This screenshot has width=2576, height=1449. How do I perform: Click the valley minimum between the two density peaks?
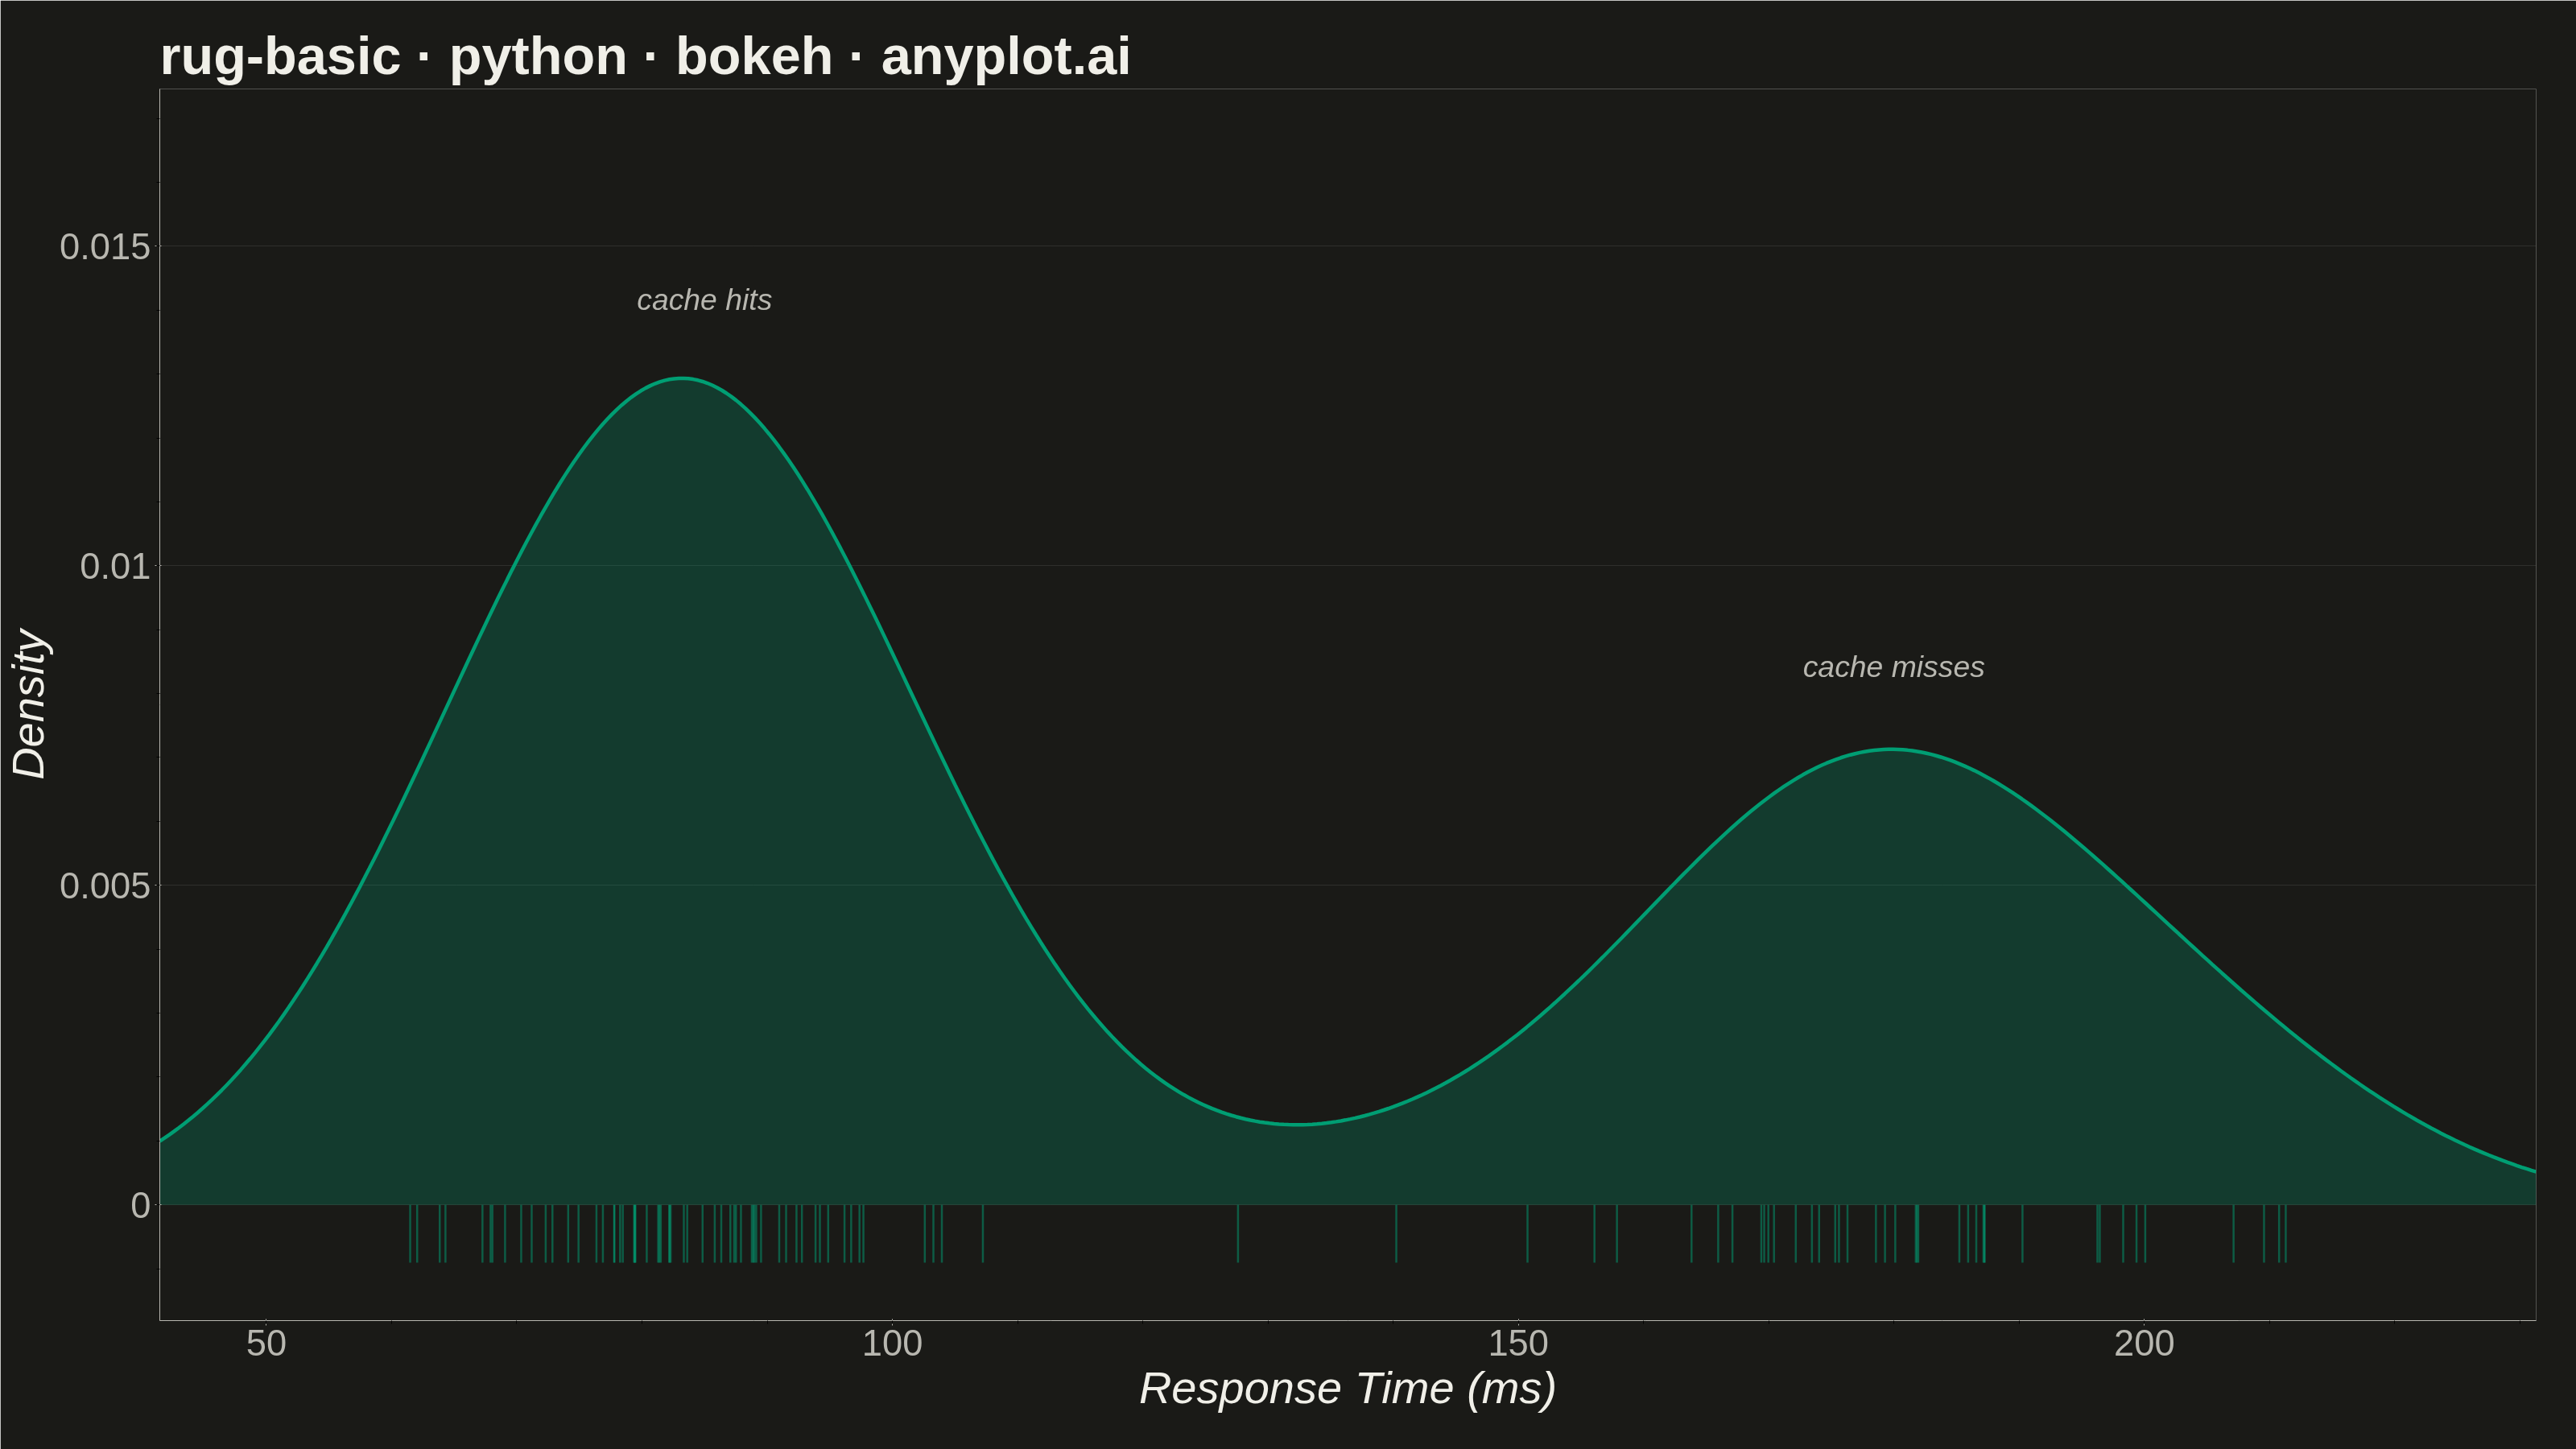(1296, 1124)
